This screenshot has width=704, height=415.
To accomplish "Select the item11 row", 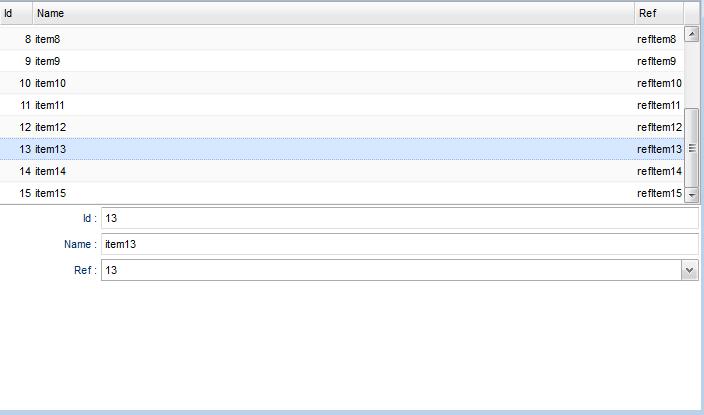I will [342, 105].
